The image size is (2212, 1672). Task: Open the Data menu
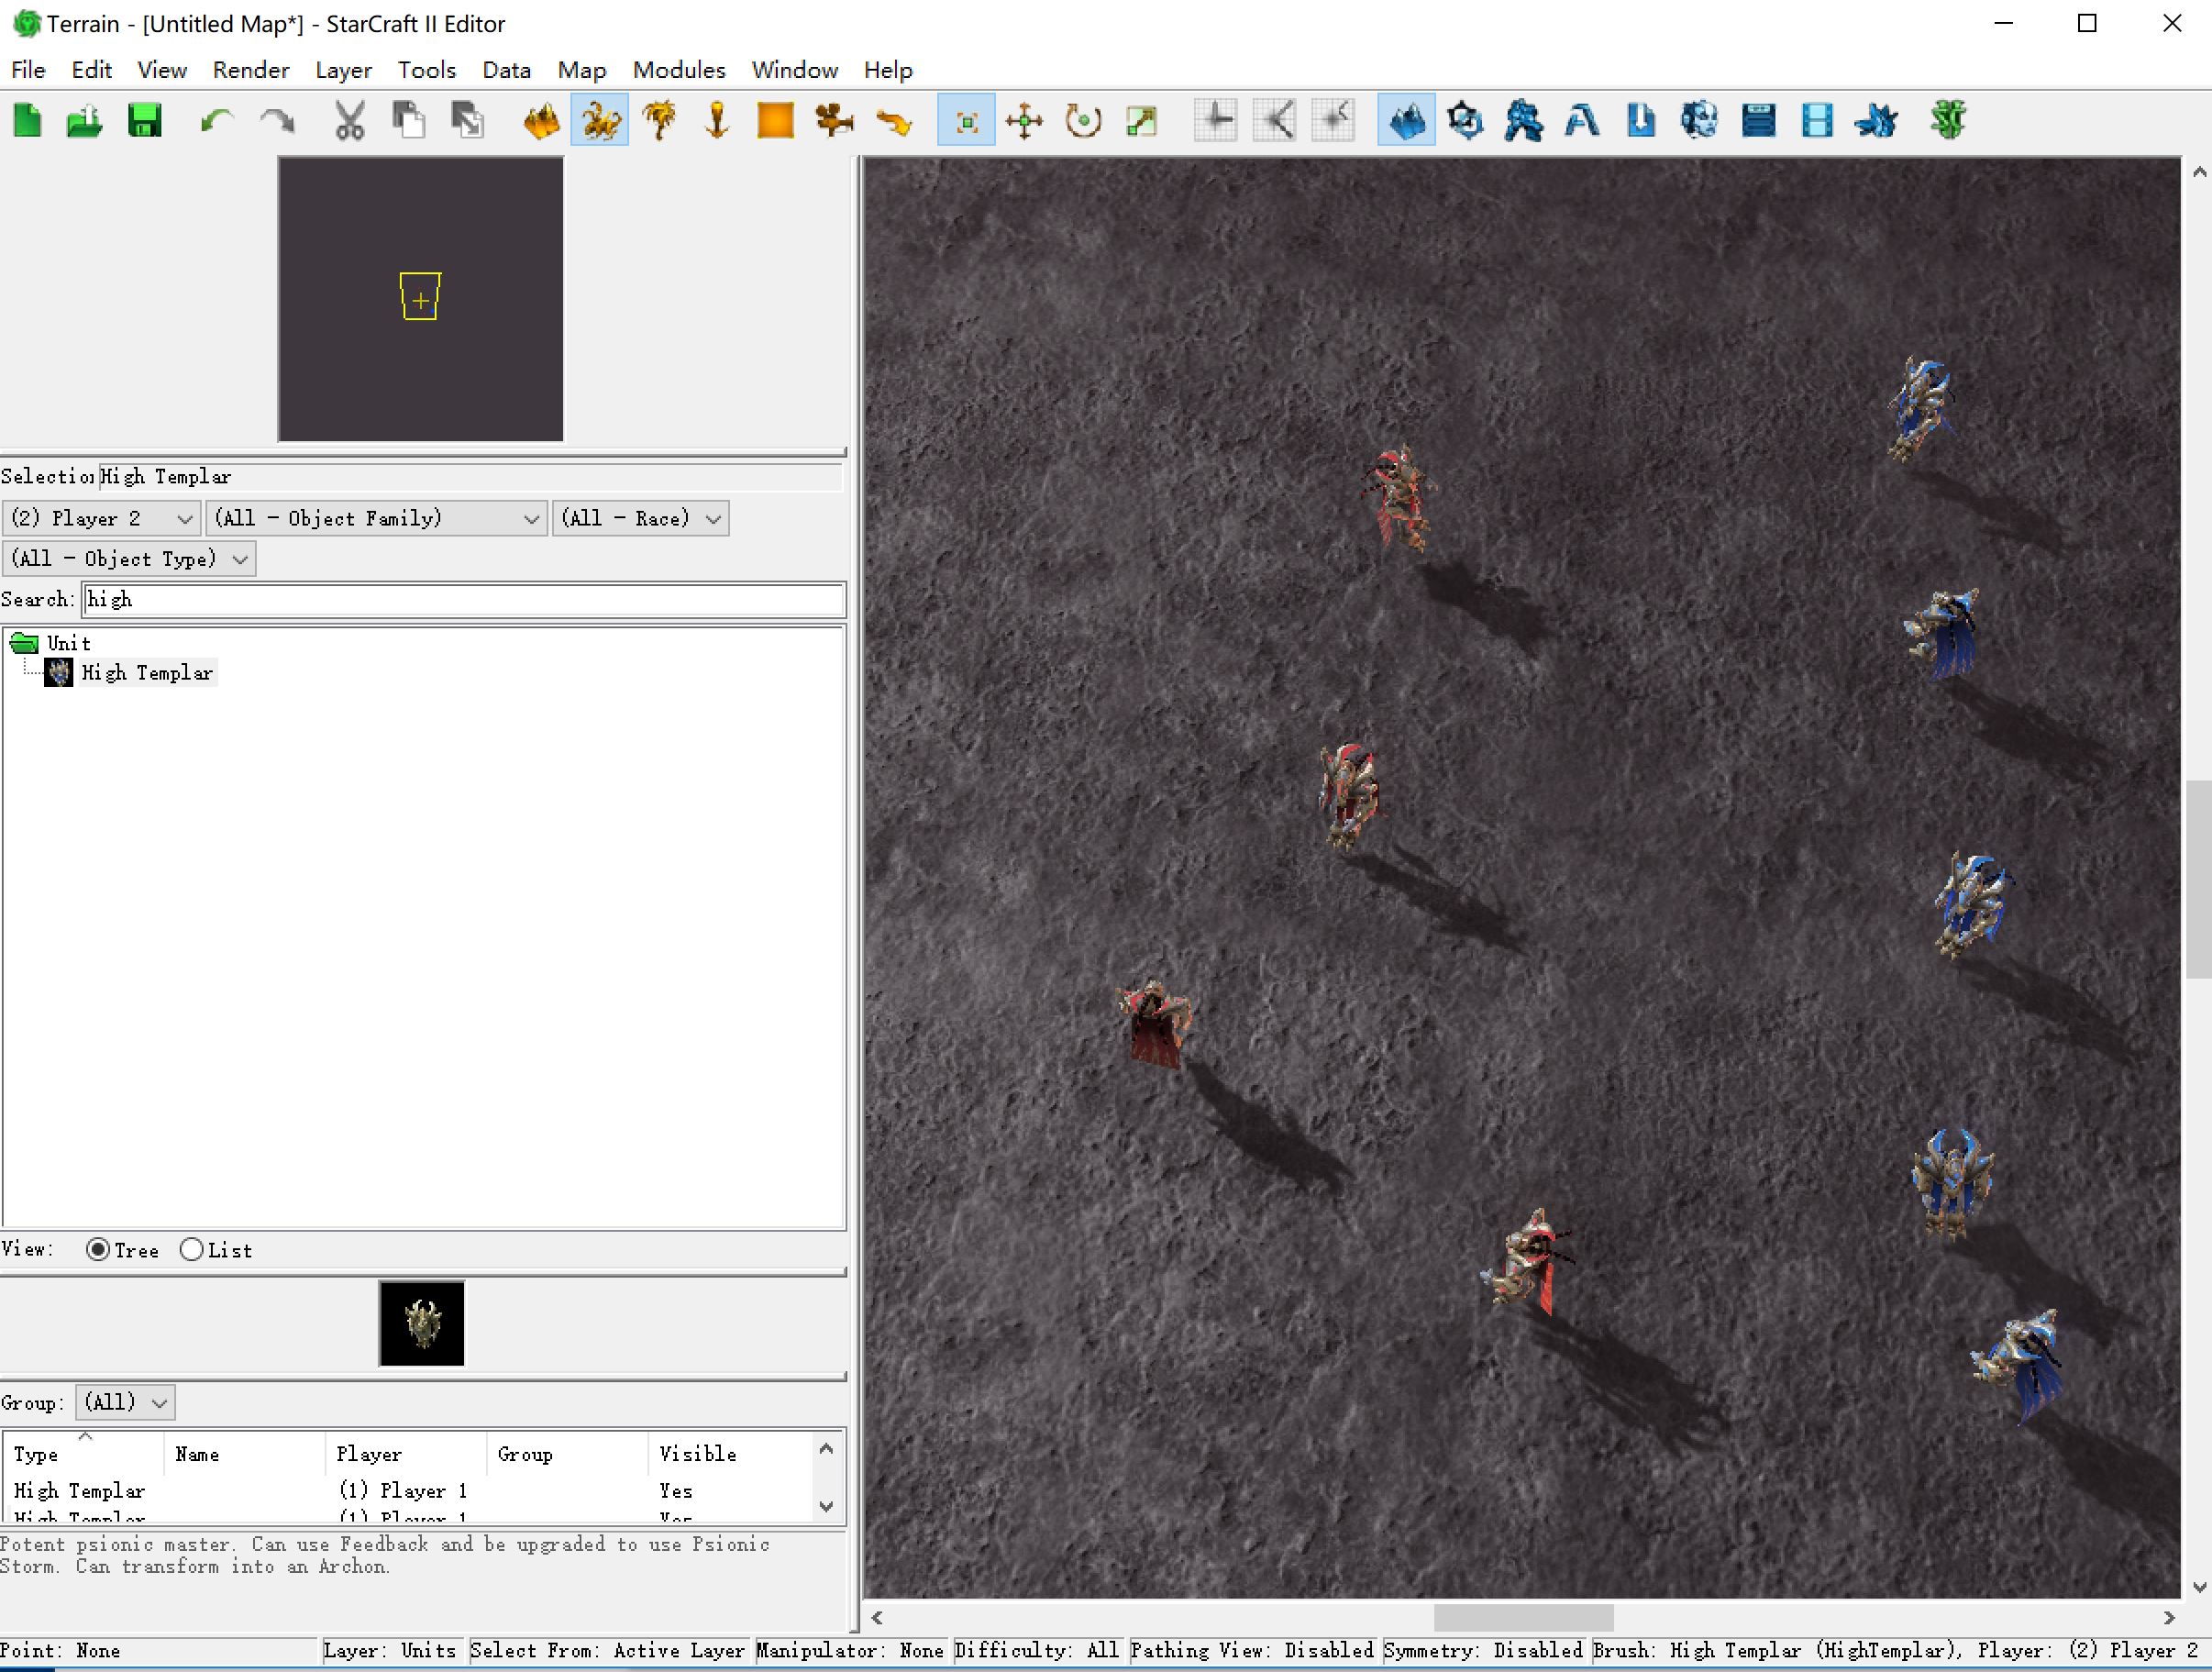pyautogui.click(x=506, y=70)
